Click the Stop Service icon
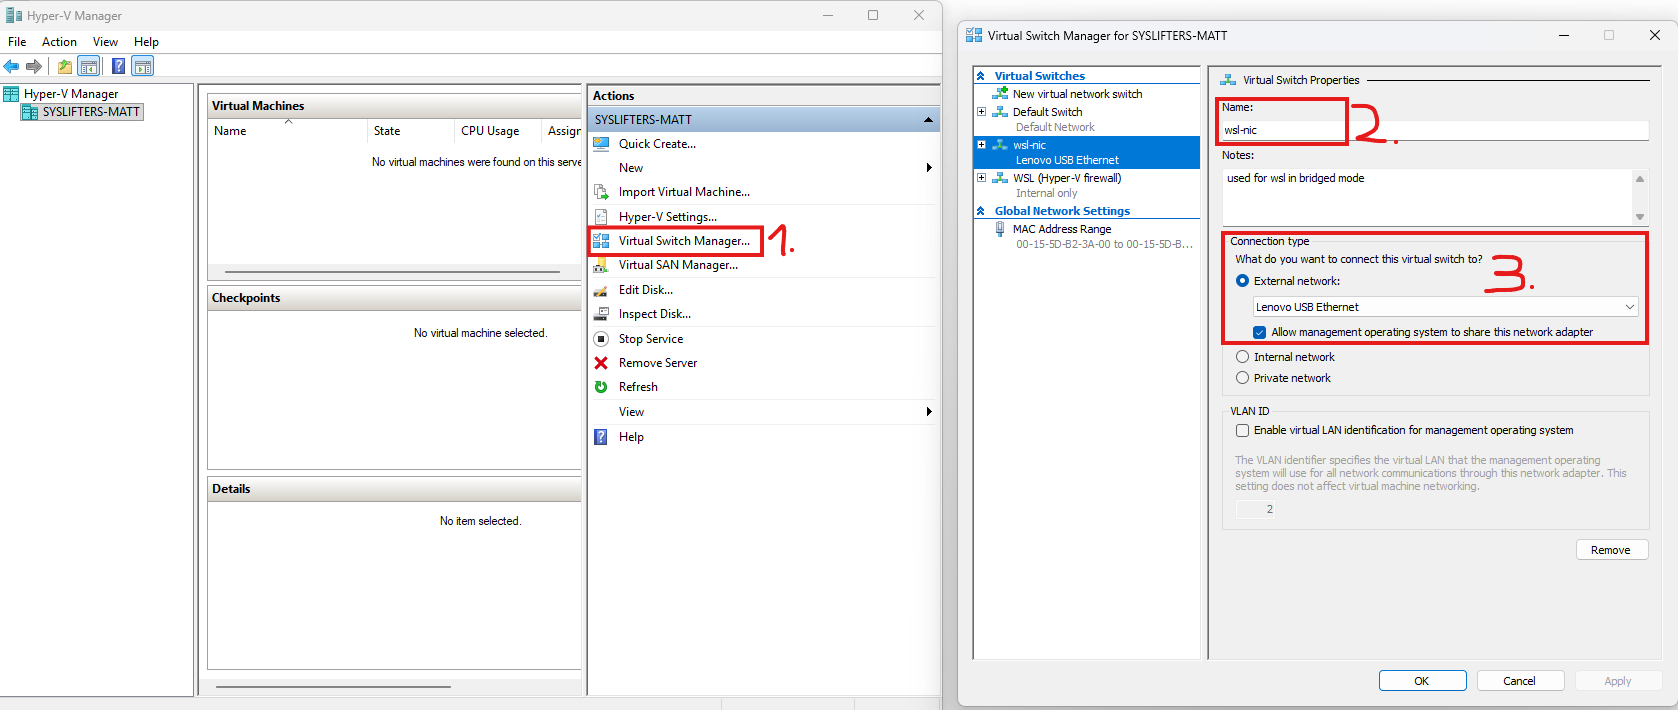 tap(601, 339)
